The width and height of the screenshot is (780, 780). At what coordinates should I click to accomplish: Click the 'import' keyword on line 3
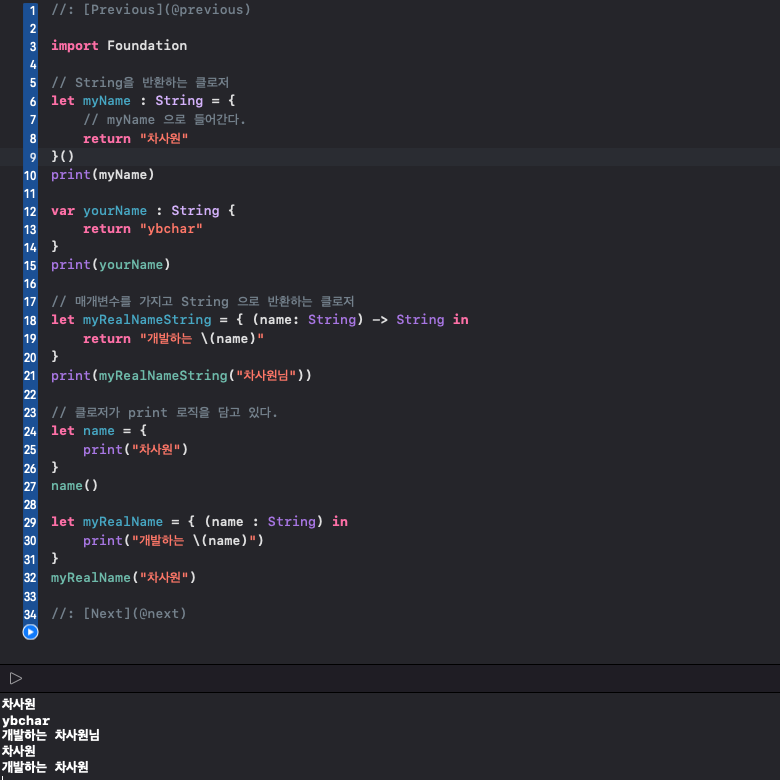[x=75, y=46]
